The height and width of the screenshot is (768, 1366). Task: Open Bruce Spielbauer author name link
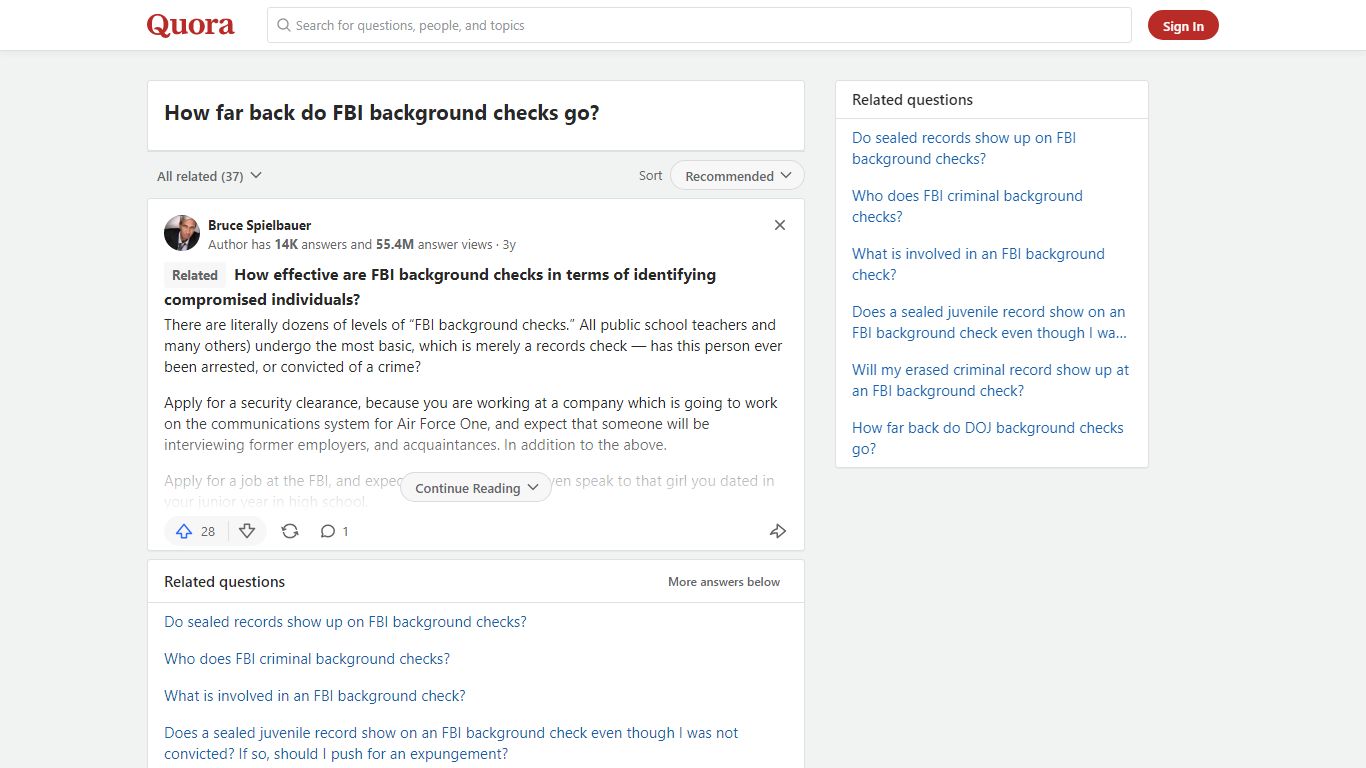pos(260,225)
